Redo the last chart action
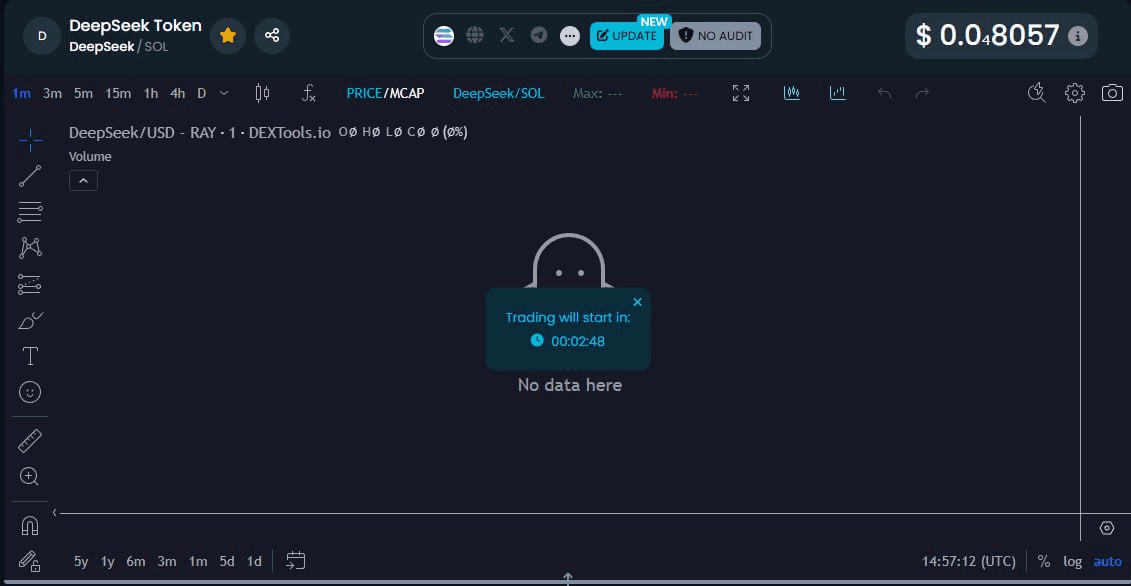 [922, 93]
